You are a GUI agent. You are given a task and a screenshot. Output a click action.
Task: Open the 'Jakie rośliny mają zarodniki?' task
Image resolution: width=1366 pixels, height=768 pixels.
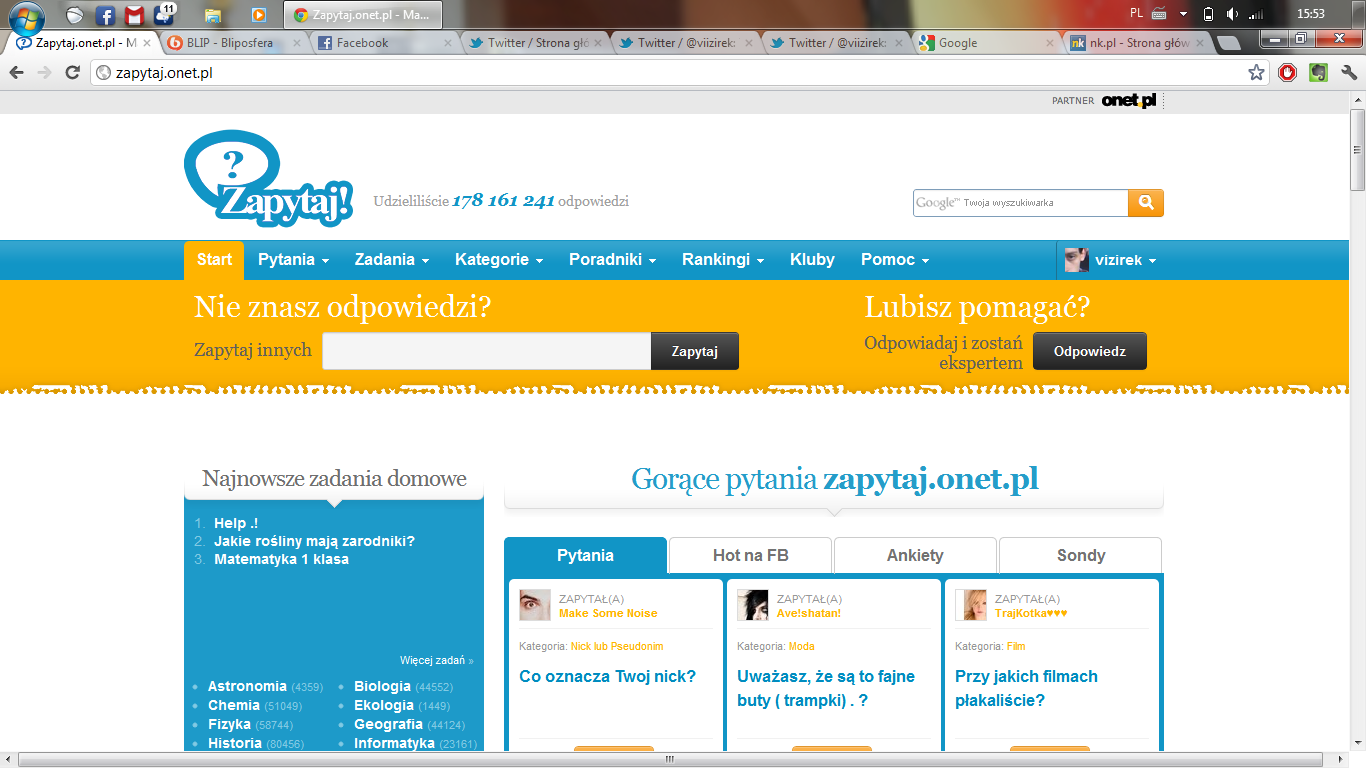click(x=314, y=541)
